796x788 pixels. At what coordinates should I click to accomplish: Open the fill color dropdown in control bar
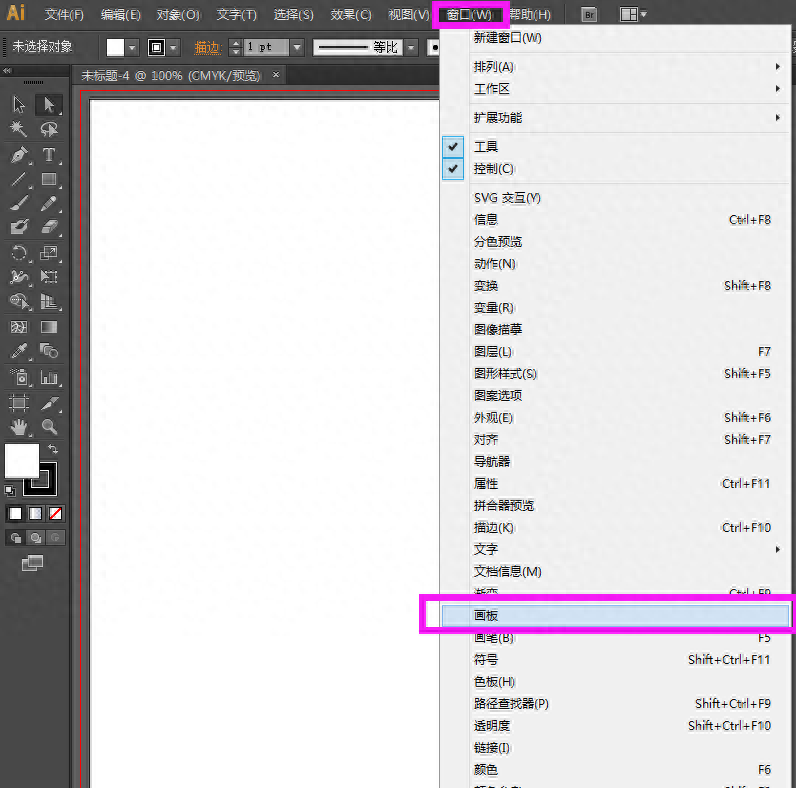point(132,48)
